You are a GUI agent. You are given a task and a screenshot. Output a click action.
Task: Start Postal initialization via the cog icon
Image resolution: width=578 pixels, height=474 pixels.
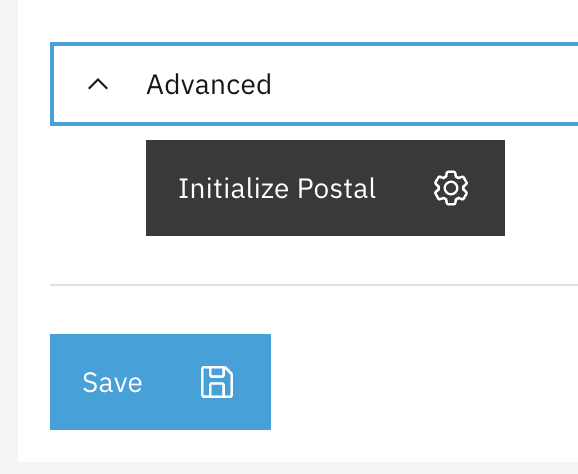coord(451,188)
